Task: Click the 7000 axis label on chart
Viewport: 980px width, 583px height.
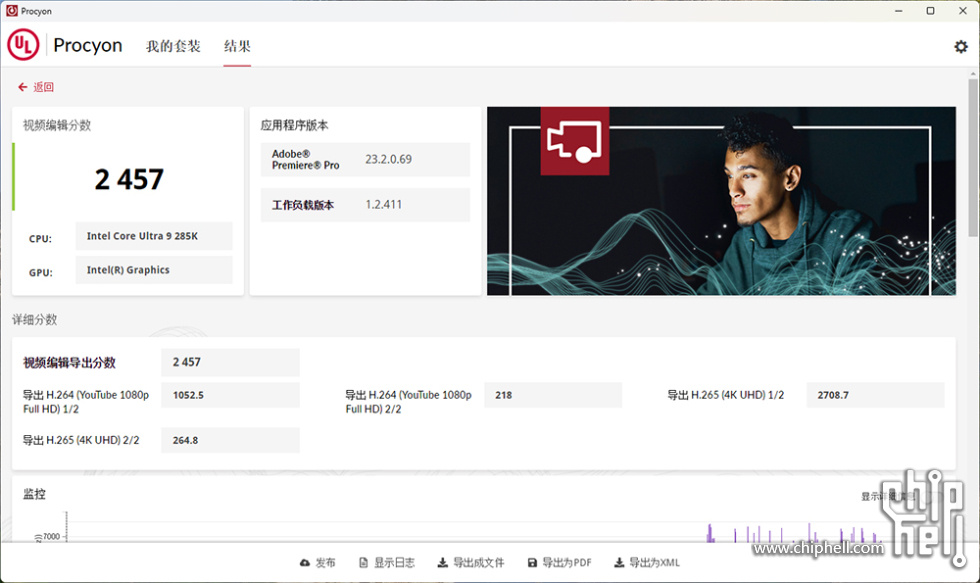Action: [51, 537]
